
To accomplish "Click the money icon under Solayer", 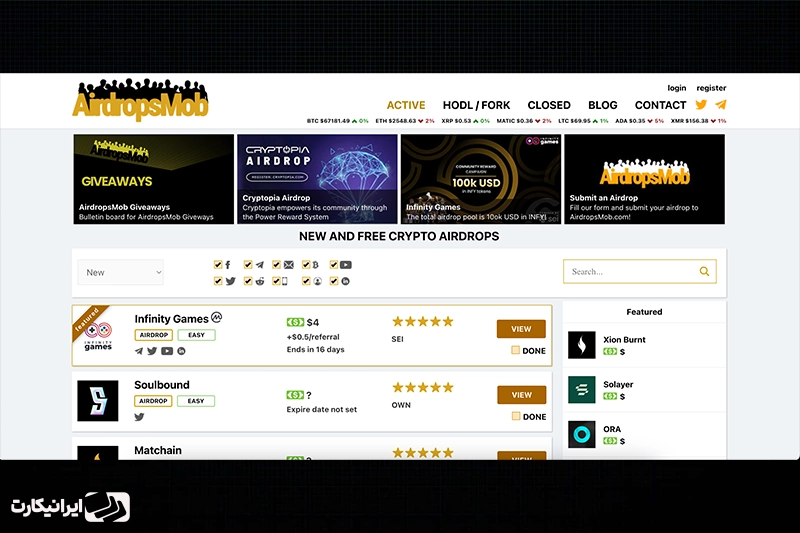I will [610, 396].
